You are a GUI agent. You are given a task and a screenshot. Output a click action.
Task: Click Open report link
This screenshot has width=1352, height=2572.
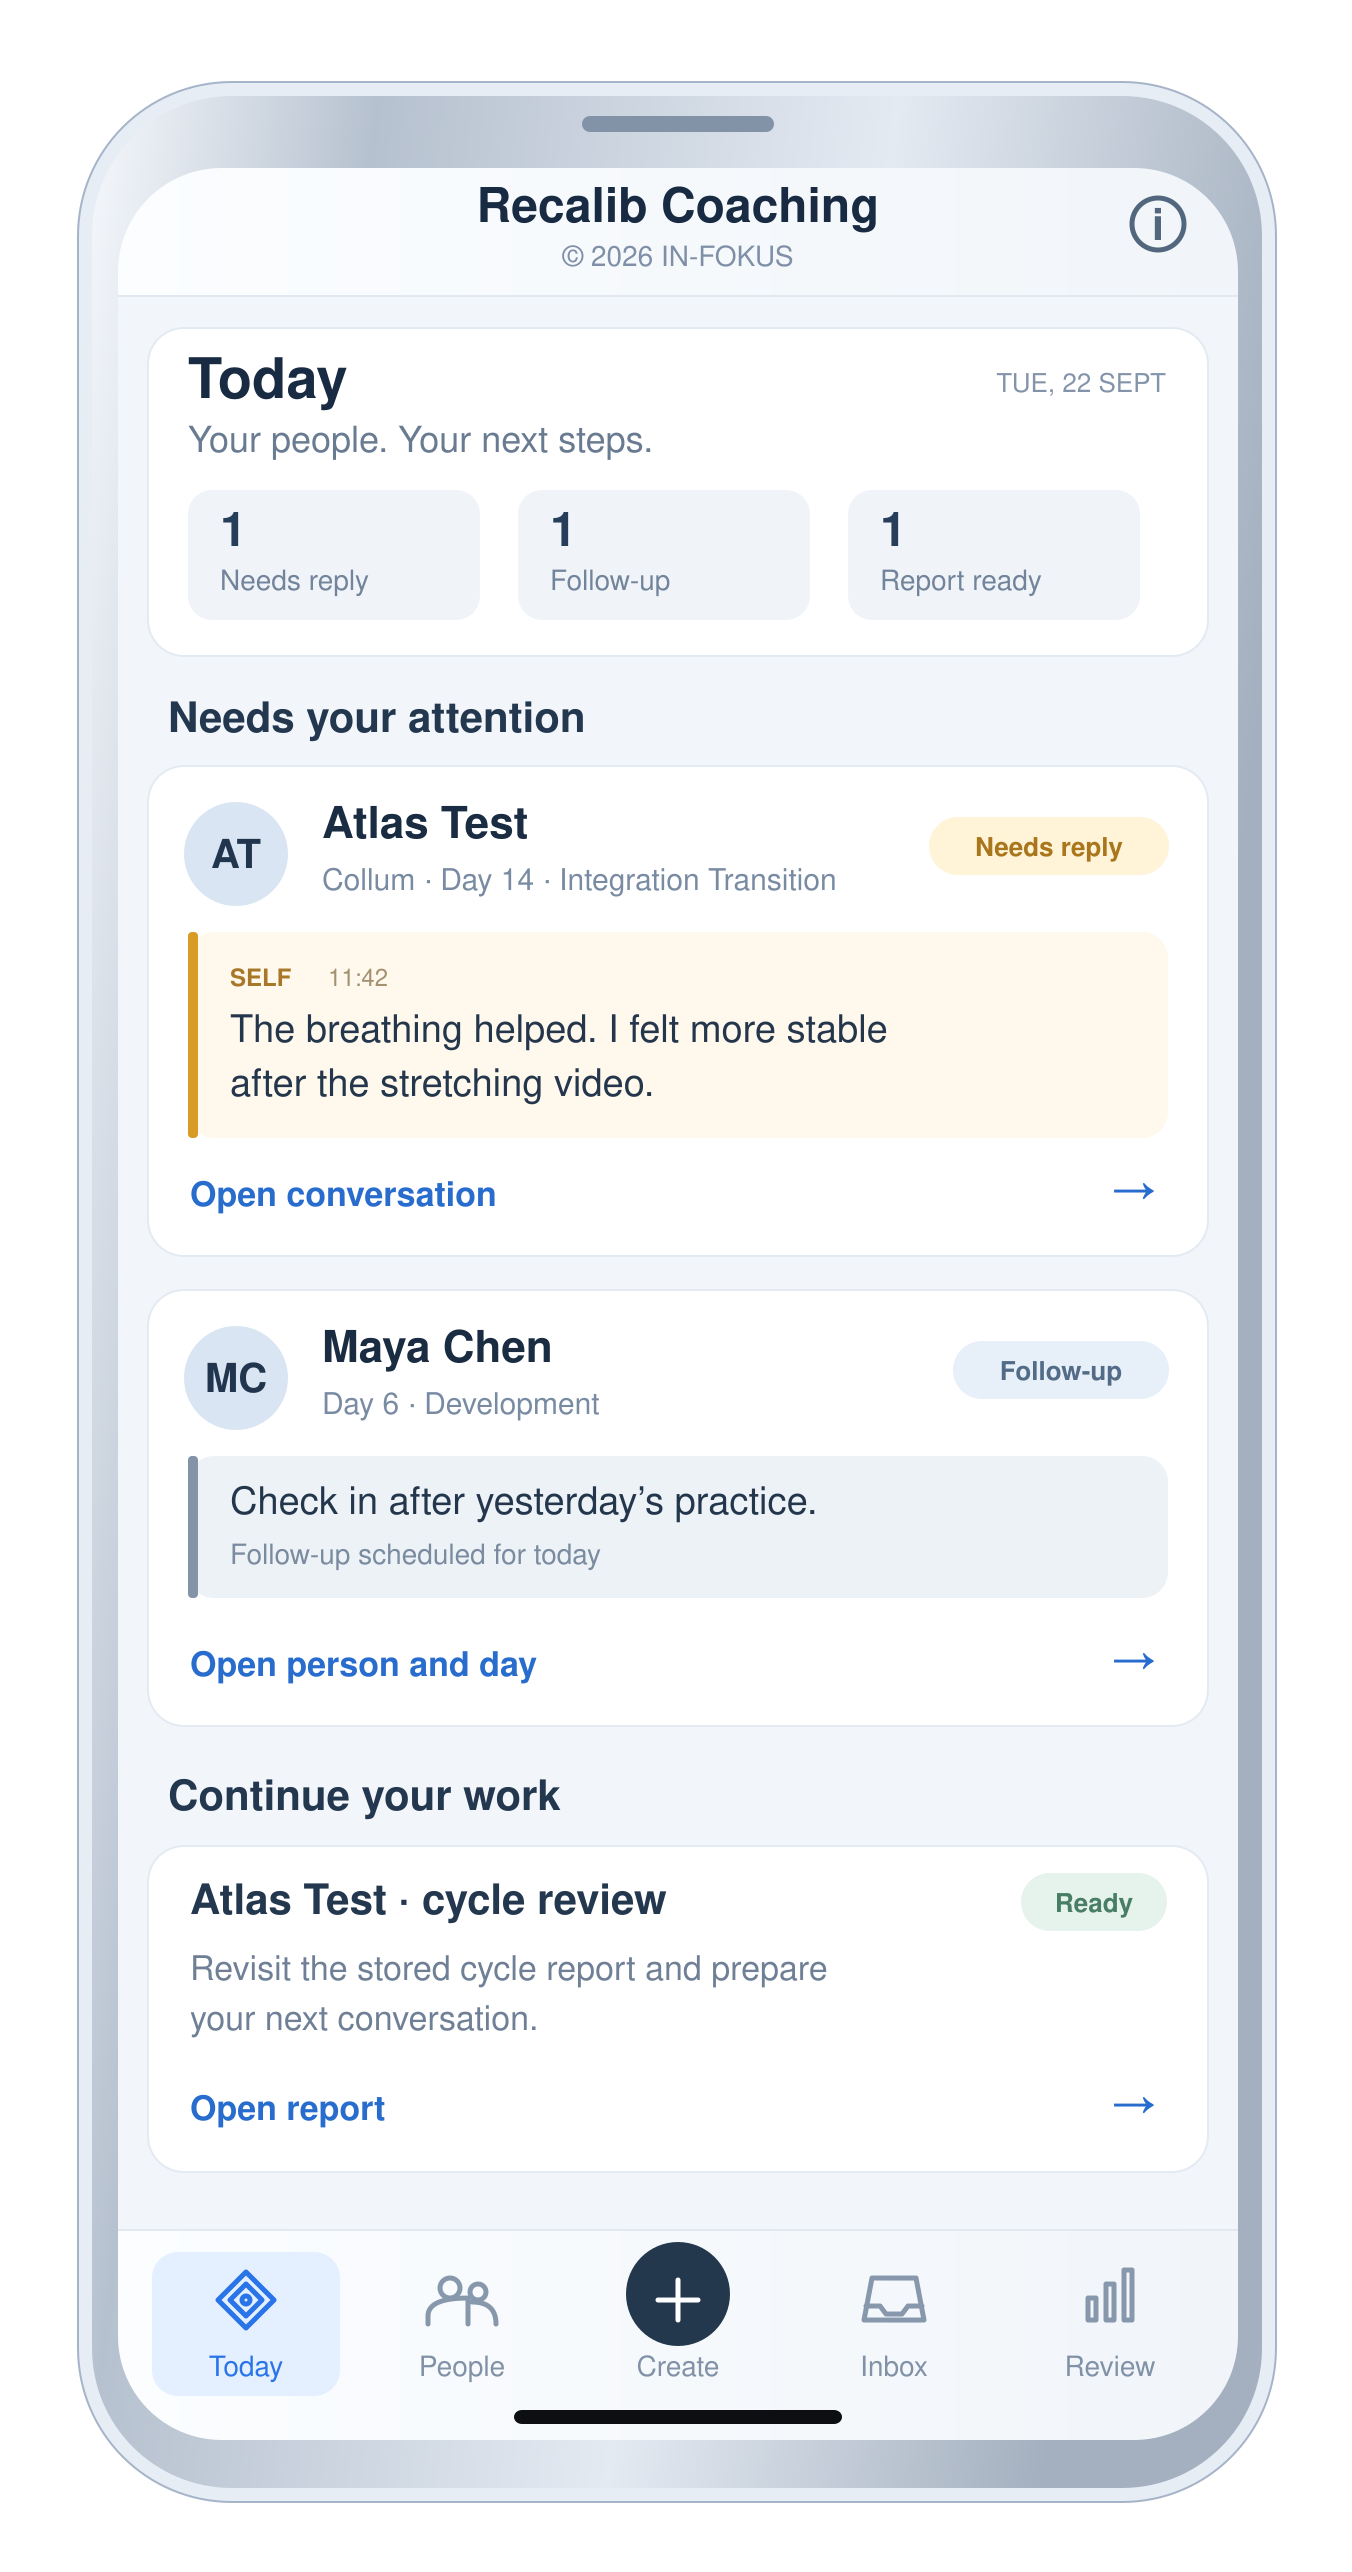(x=287, y=2108)
